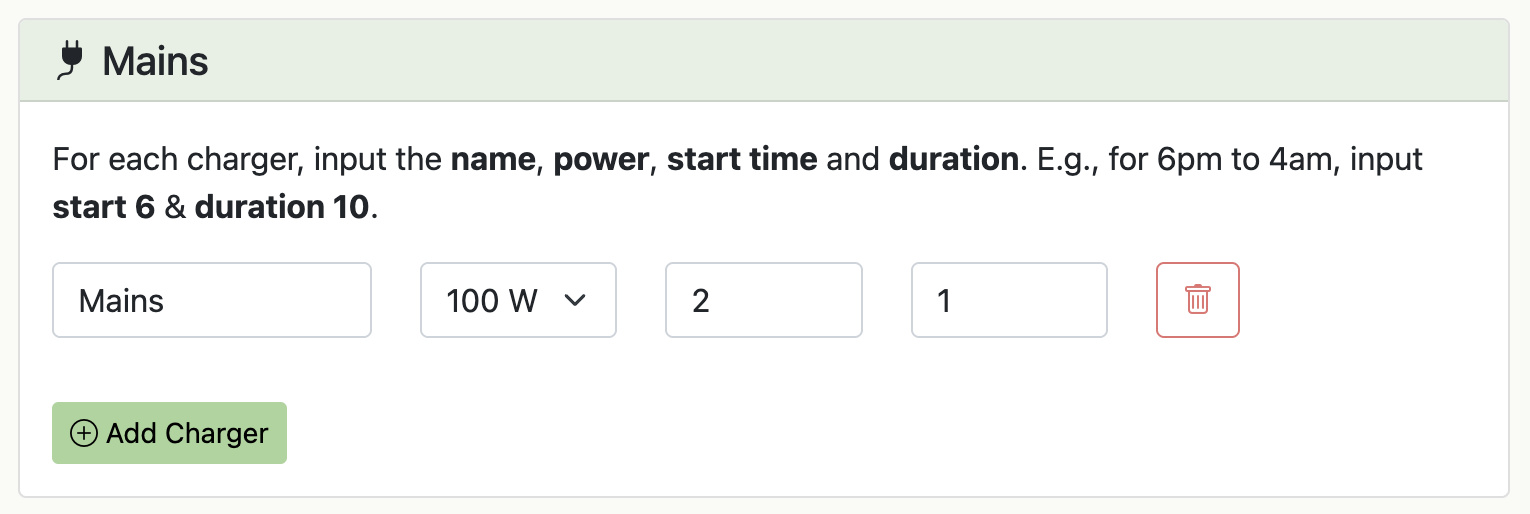Click the bold "start 6" example text
Viewport: 1530px width, 514px height.
(103, 208)
